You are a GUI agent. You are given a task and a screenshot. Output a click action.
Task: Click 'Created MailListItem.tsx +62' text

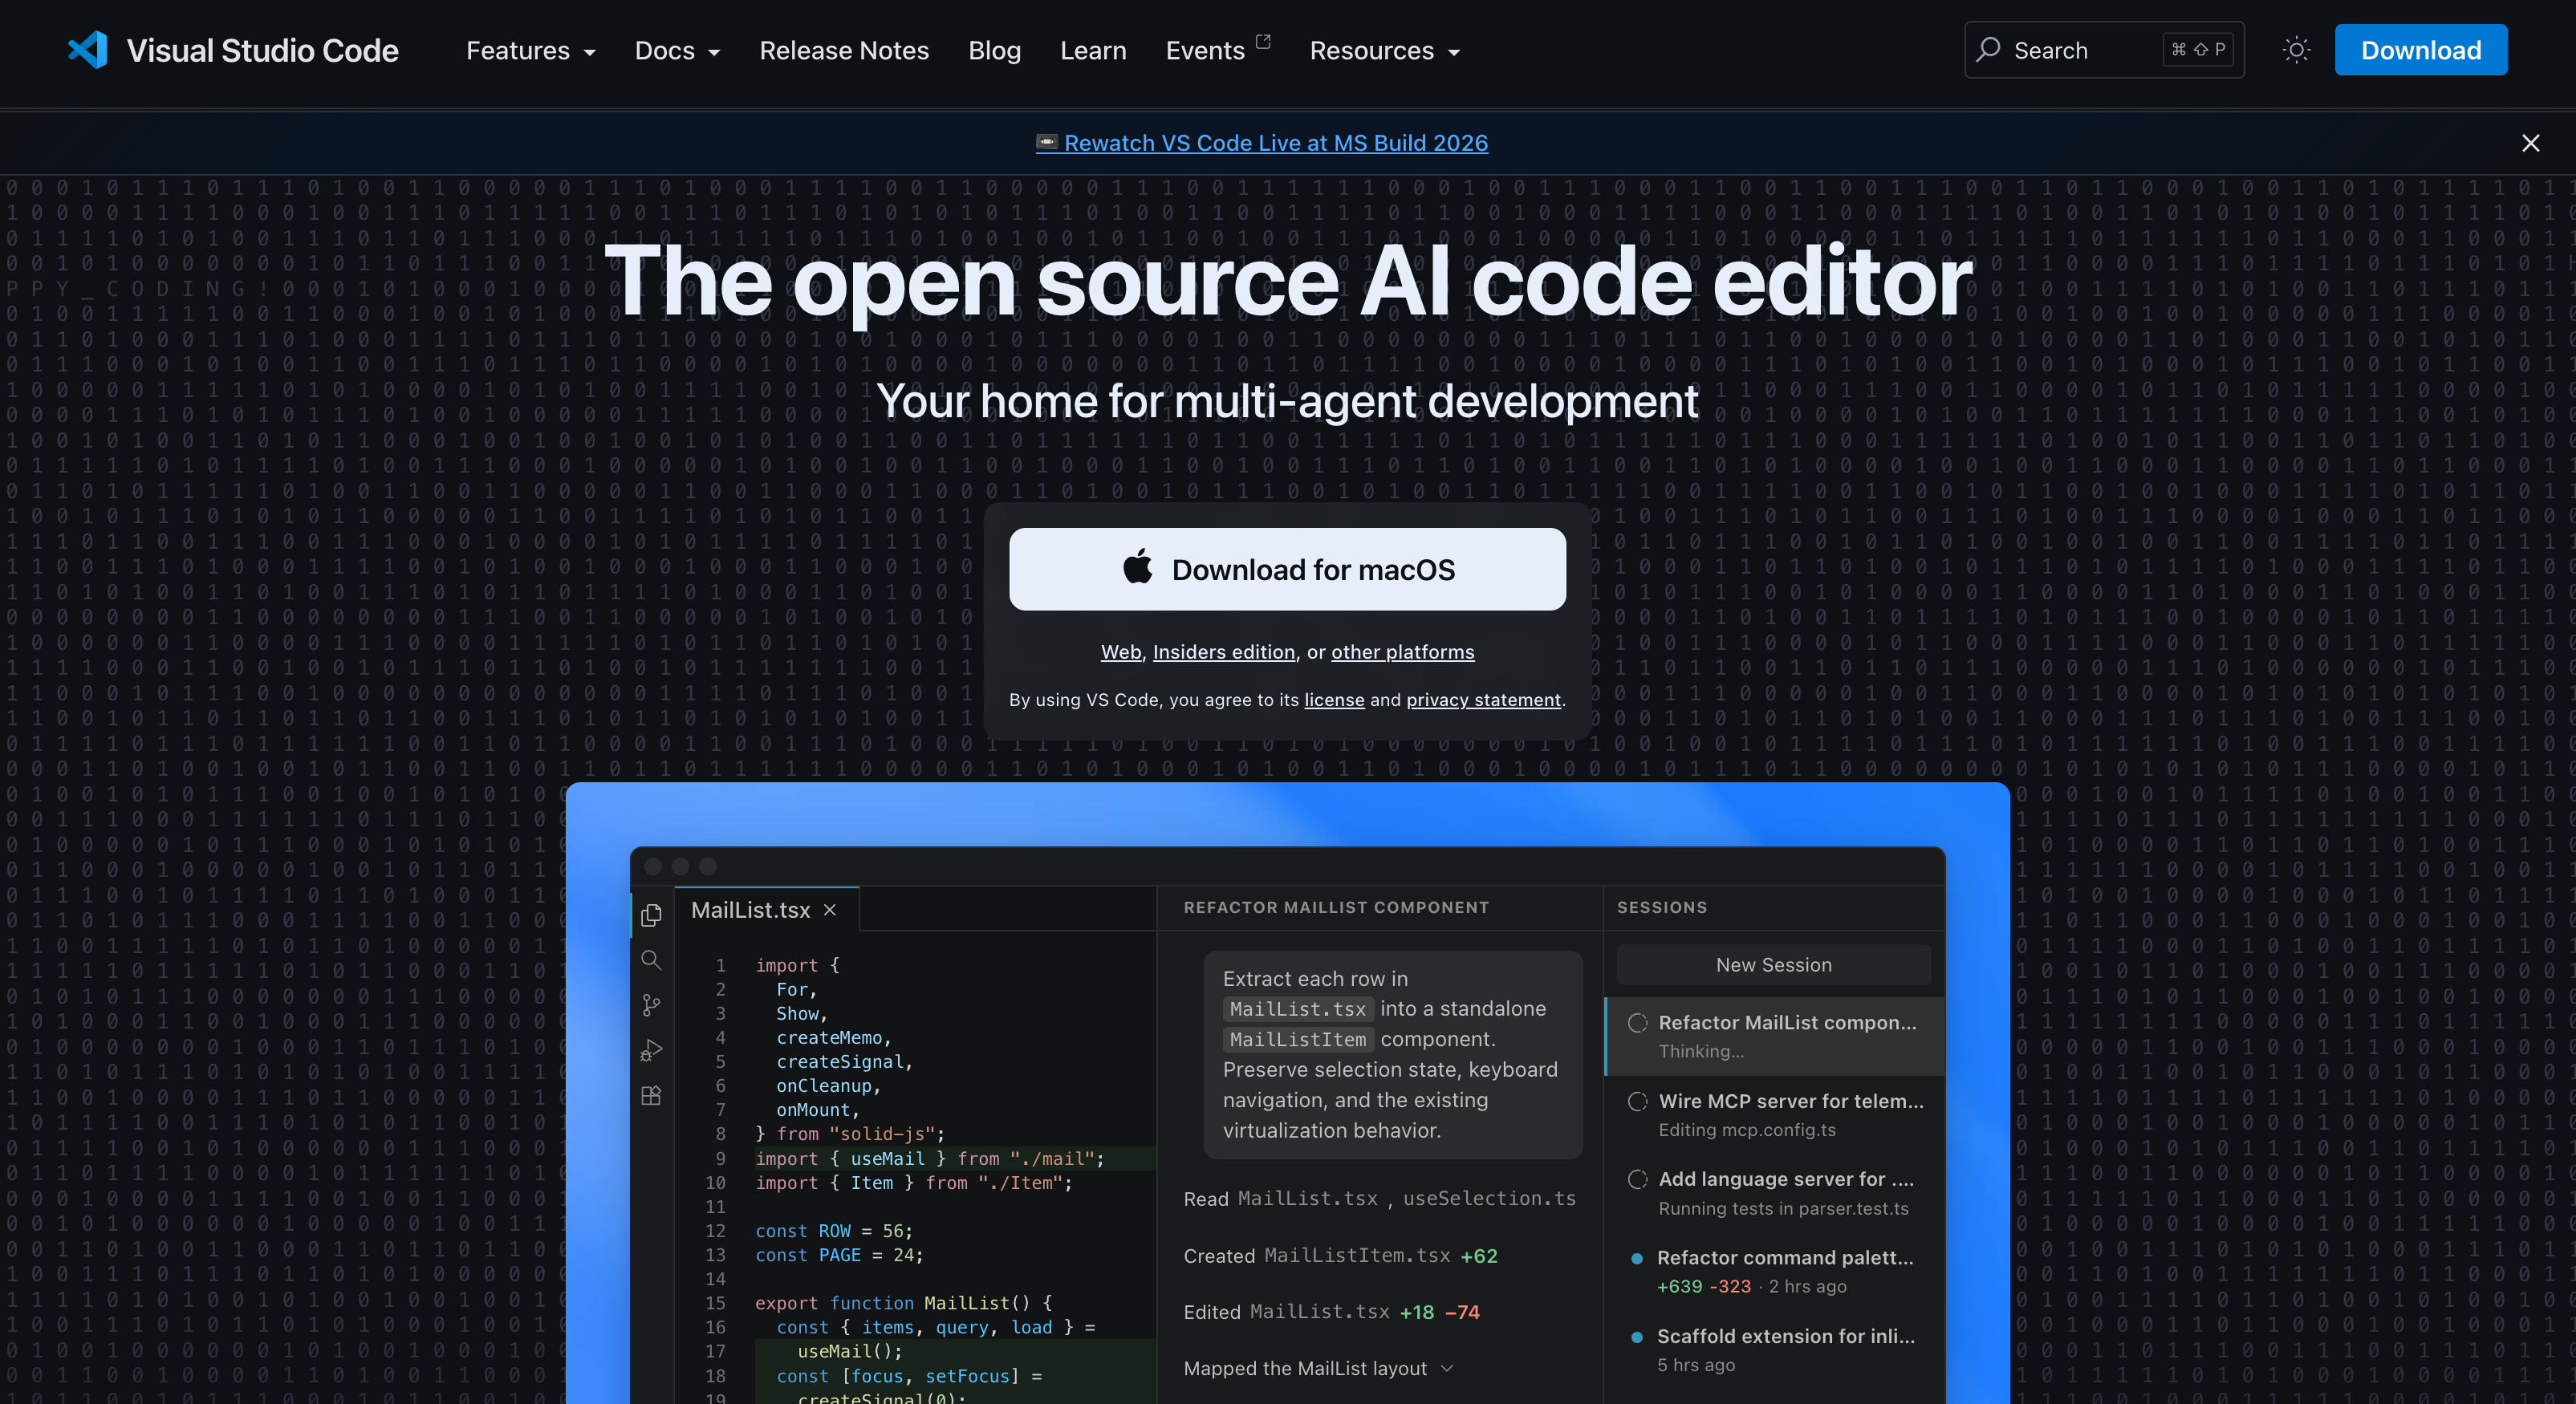pyautogui.click(x=1340, y=1256)
